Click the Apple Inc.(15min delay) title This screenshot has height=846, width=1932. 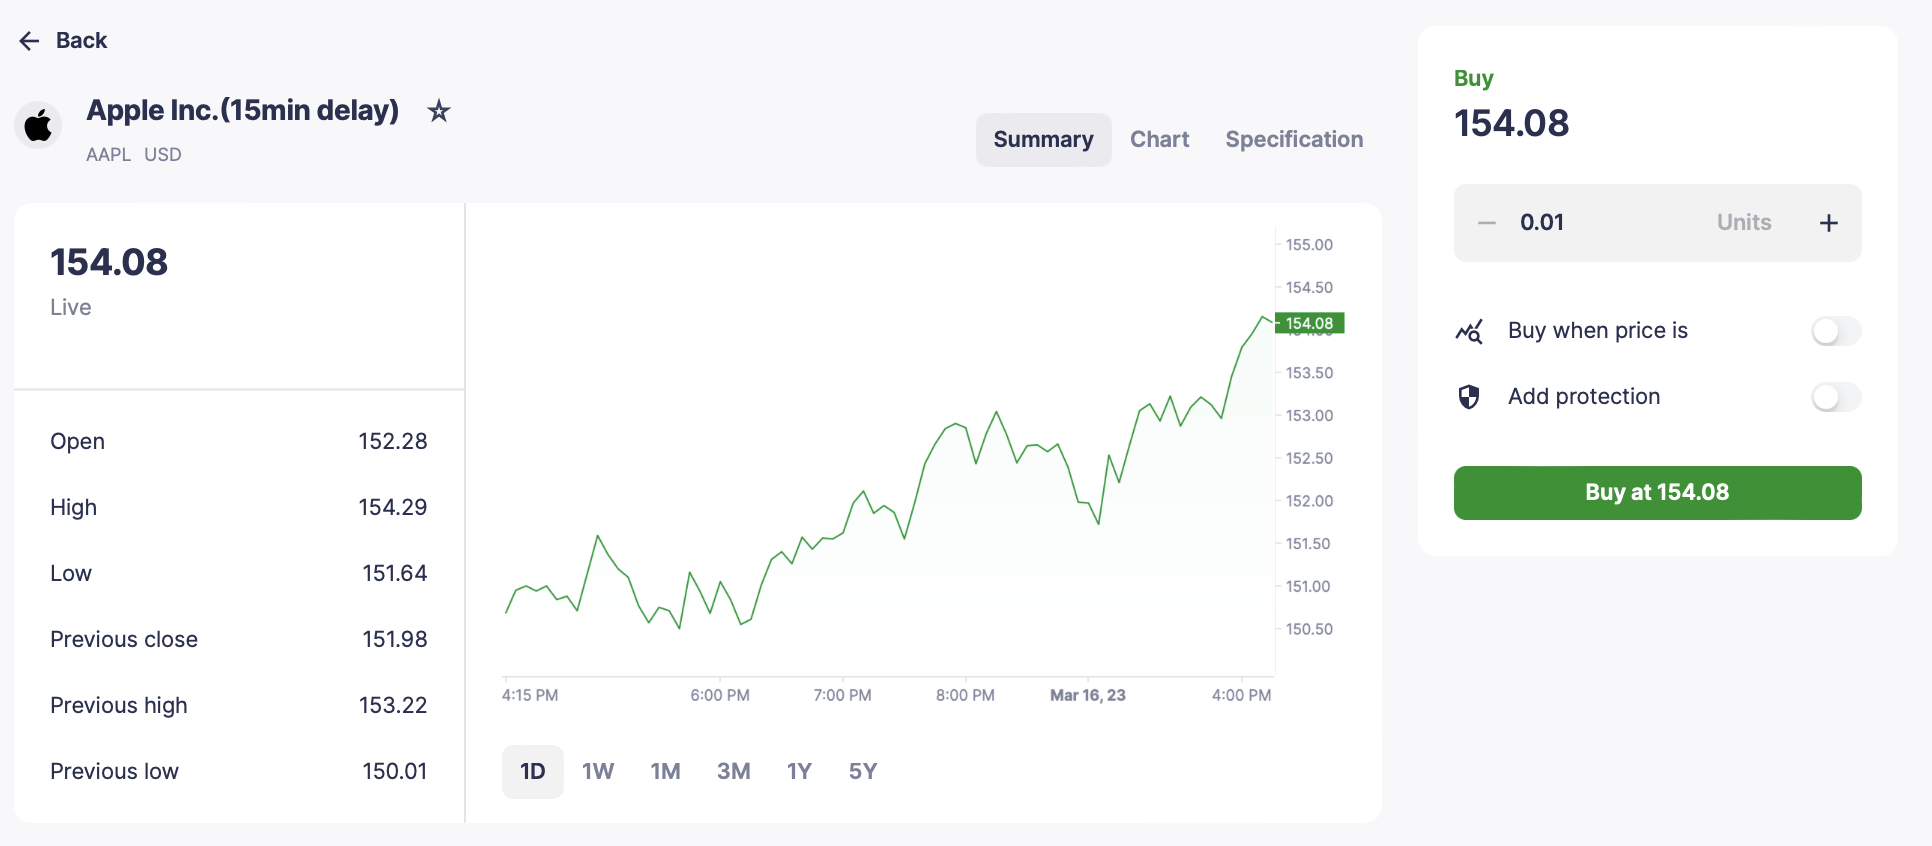(243, 110)
